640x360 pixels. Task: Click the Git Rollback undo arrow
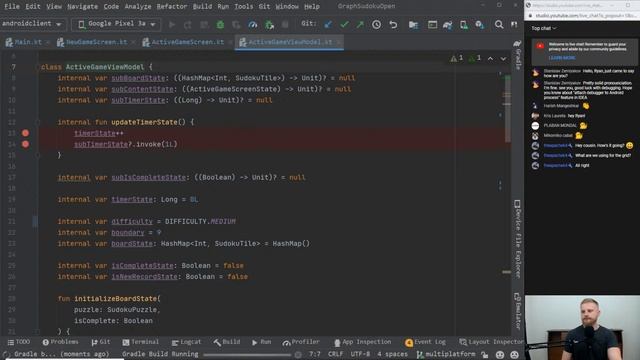393,25
